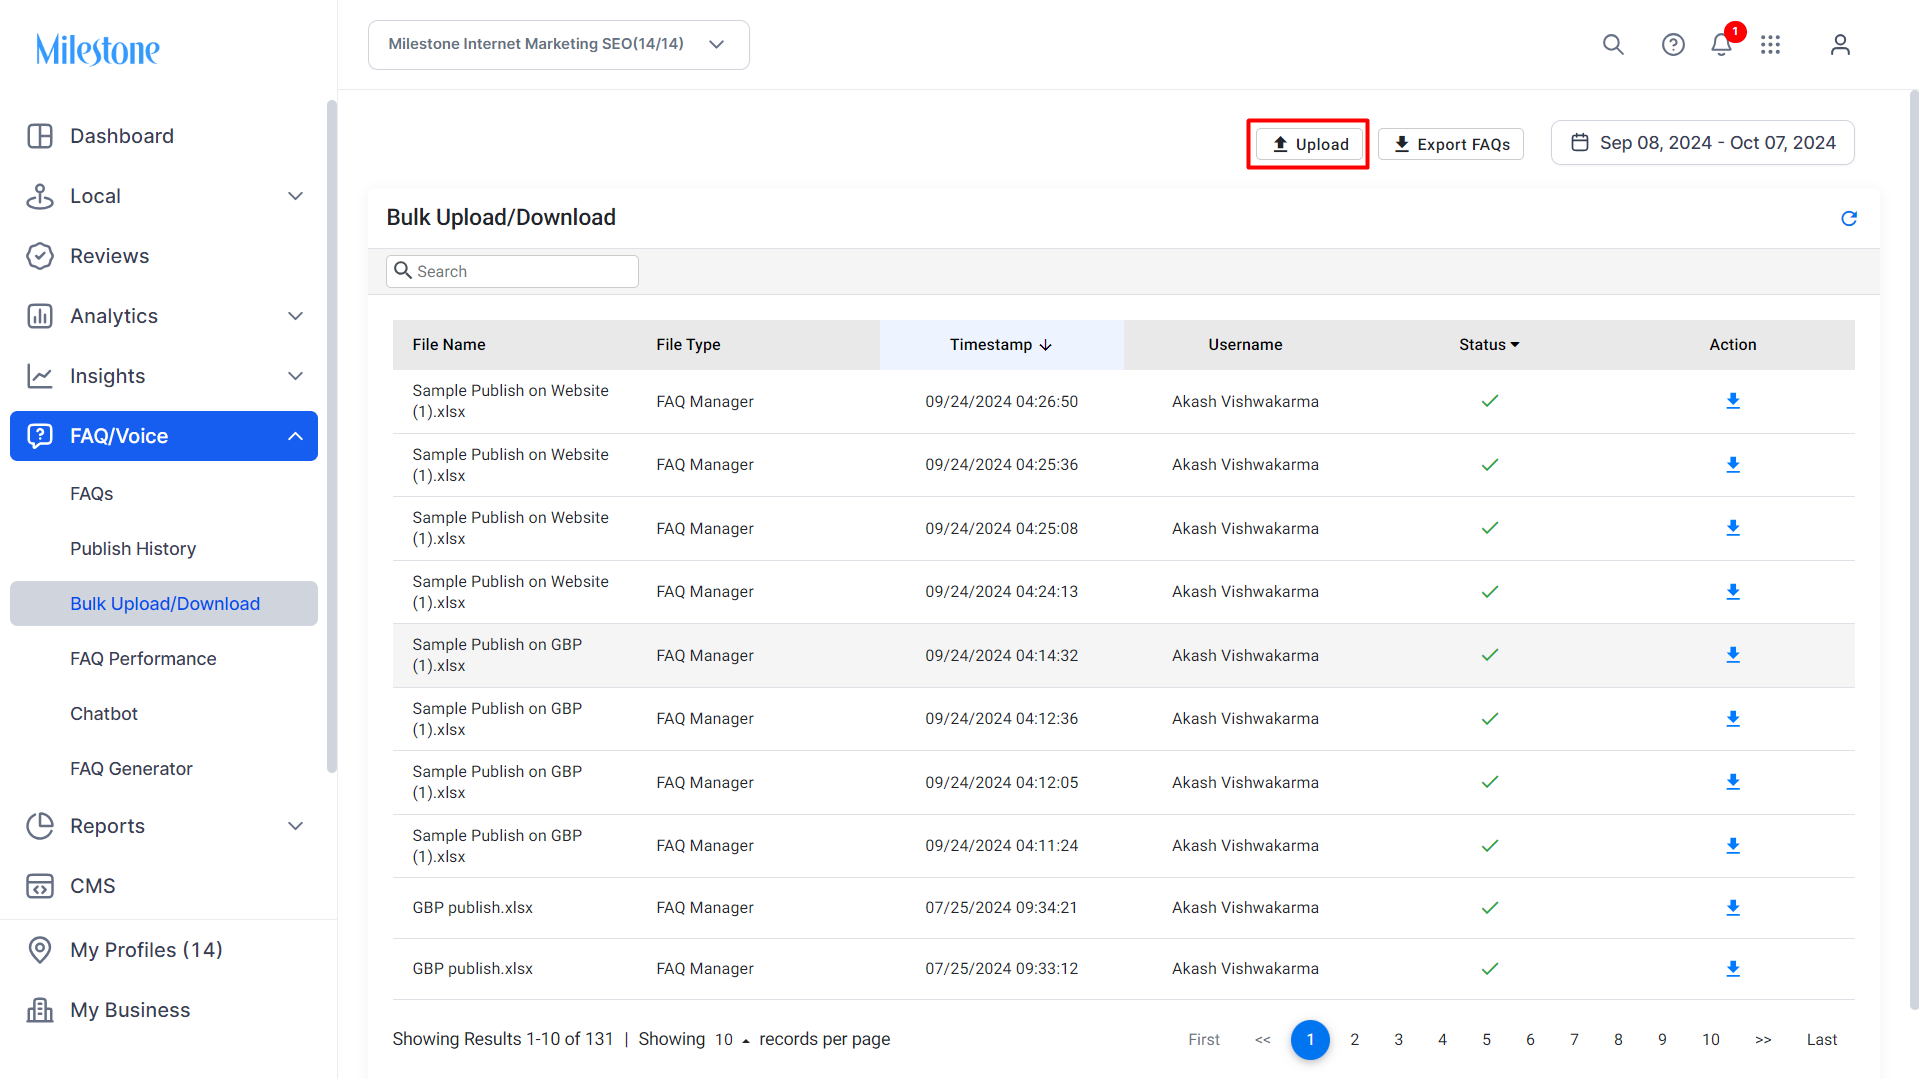Open the help question mark icon
The width and height of the screenshot is (1919, 1079).
(x=1673, y=44)
